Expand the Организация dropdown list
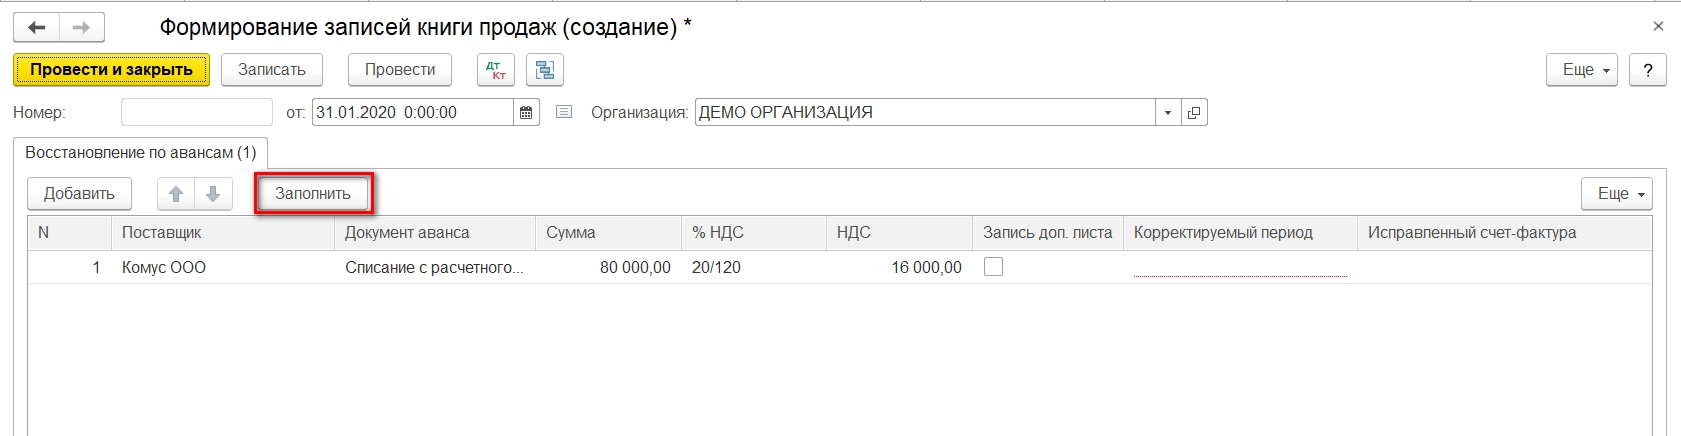1681x436 pixels. 1168,113
